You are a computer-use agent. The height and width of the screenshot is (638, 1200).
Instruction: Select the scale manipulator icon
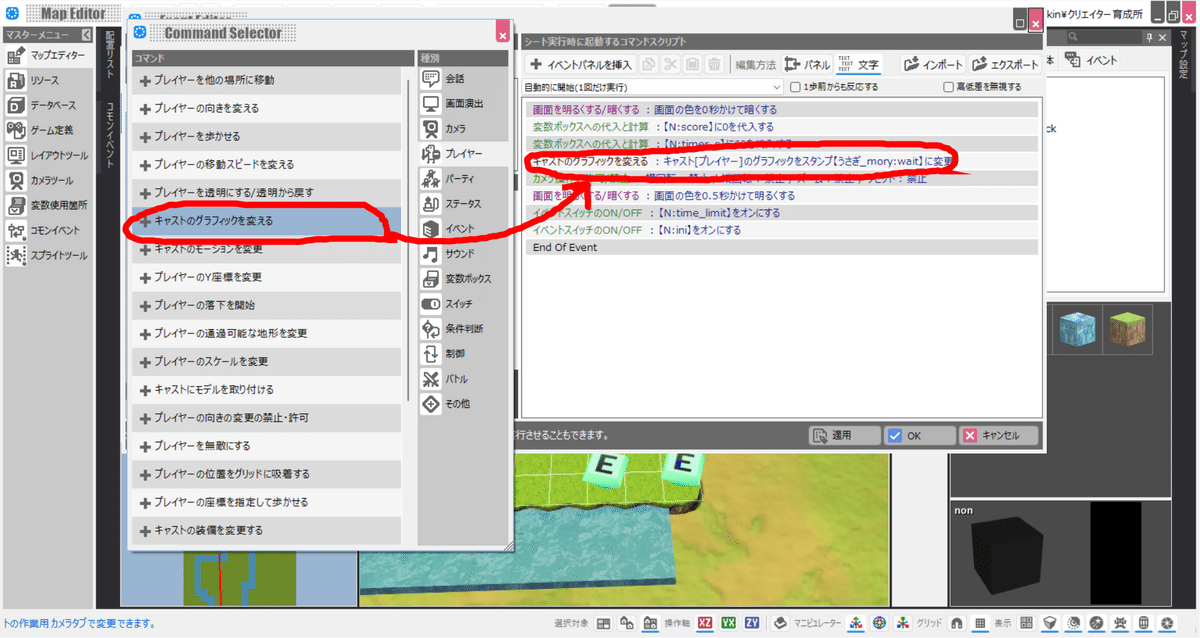pyautogui.click(x=901, y=622)
